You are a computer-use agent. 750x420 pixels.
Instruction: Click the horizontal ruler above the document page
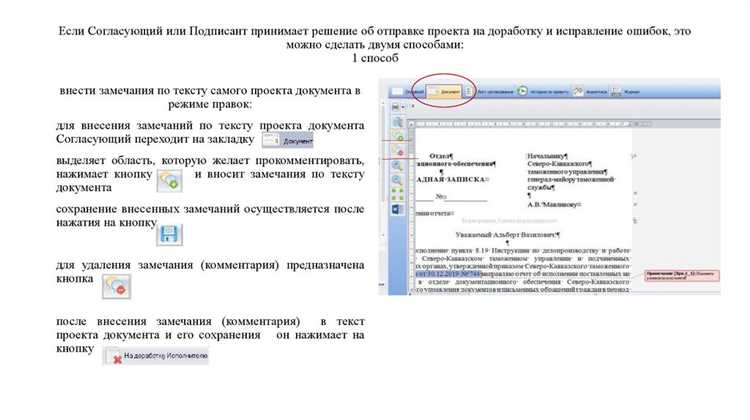coord(526,124)
